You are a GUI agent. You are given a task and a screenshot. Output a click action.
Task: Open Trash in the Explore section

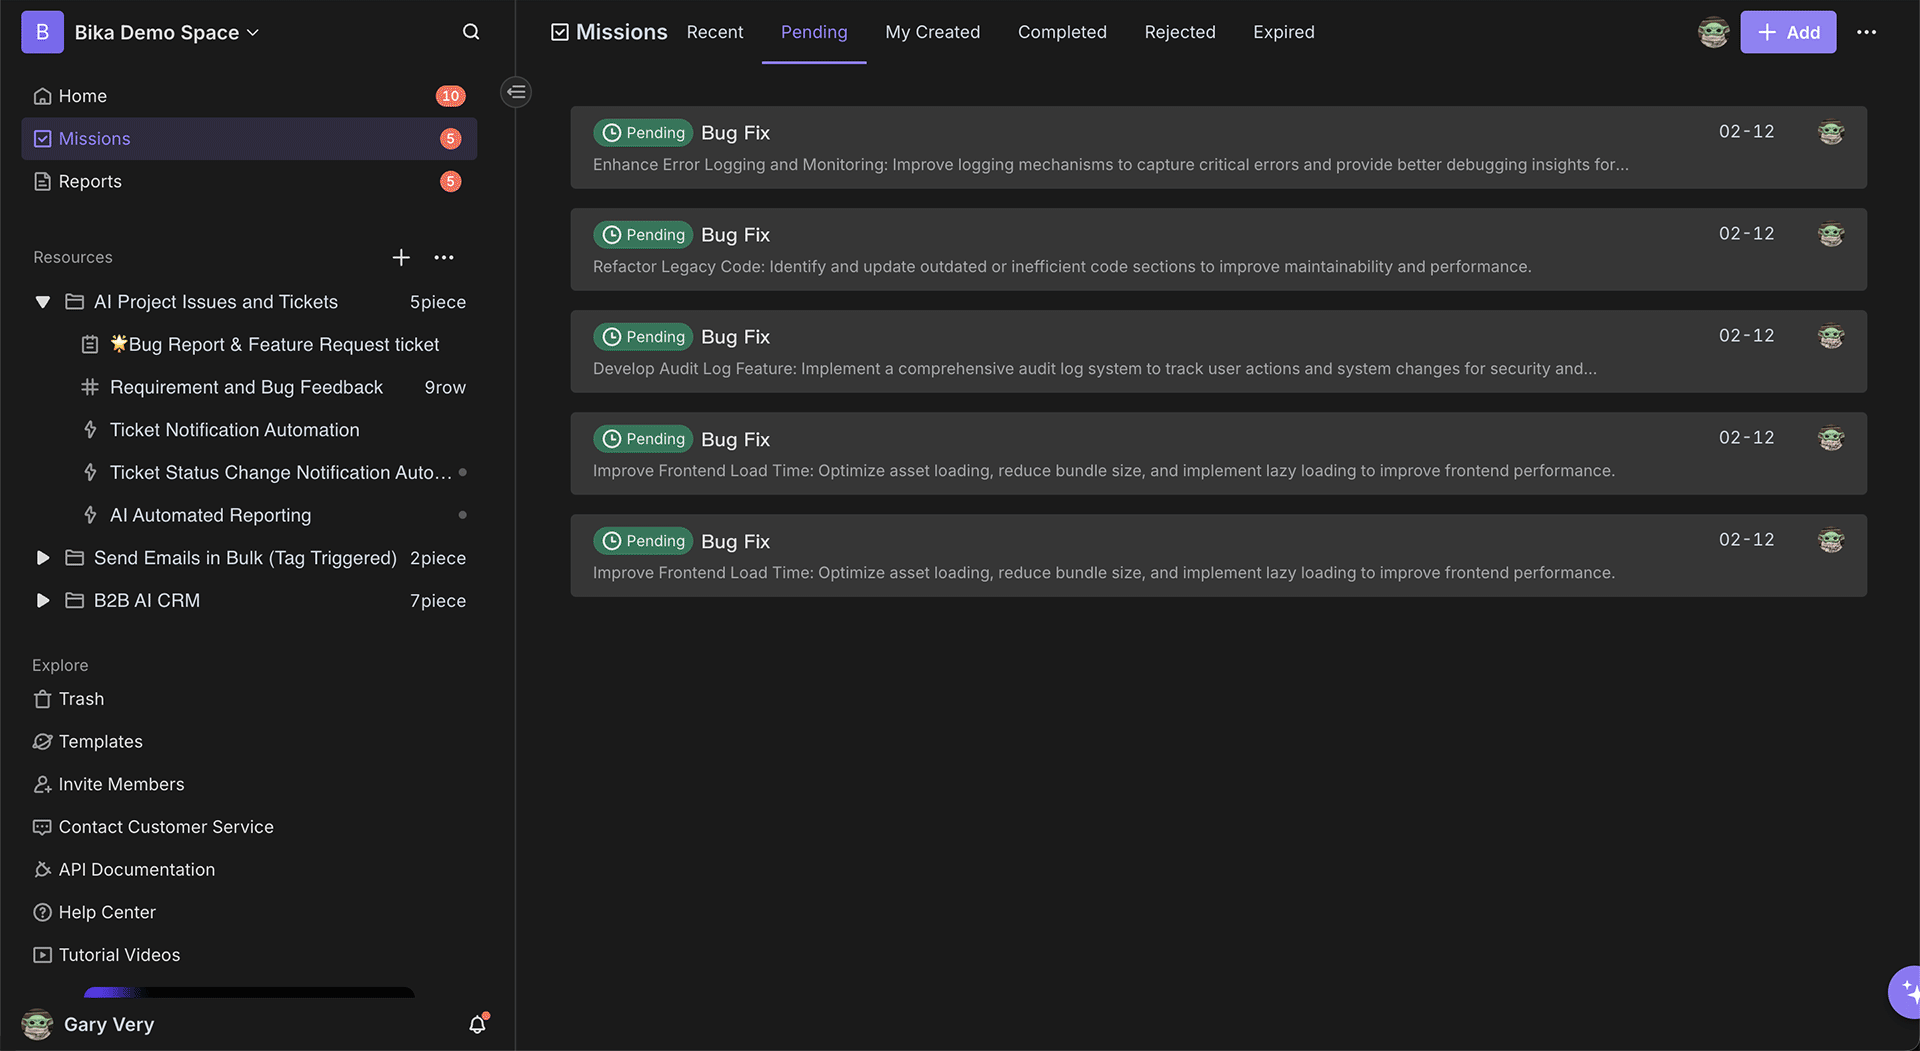point(81,699)
